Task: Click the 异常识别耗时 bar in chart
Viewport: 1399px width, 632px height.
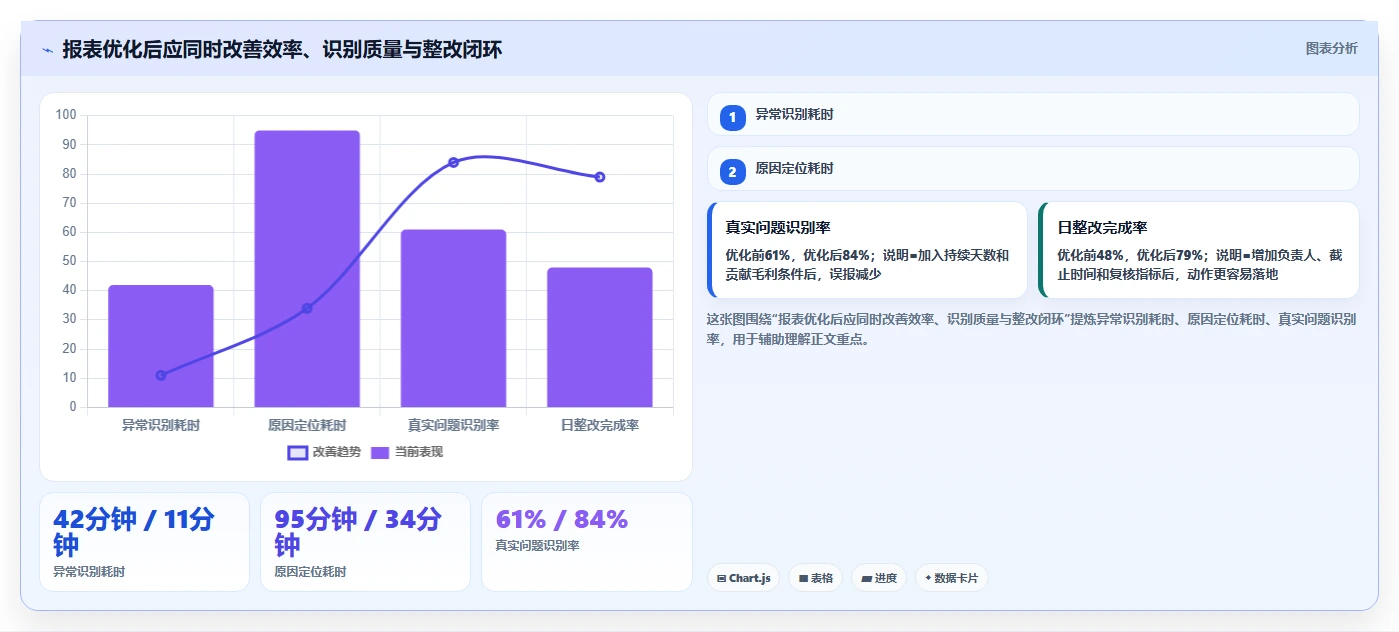Action: tap(161, 346)
